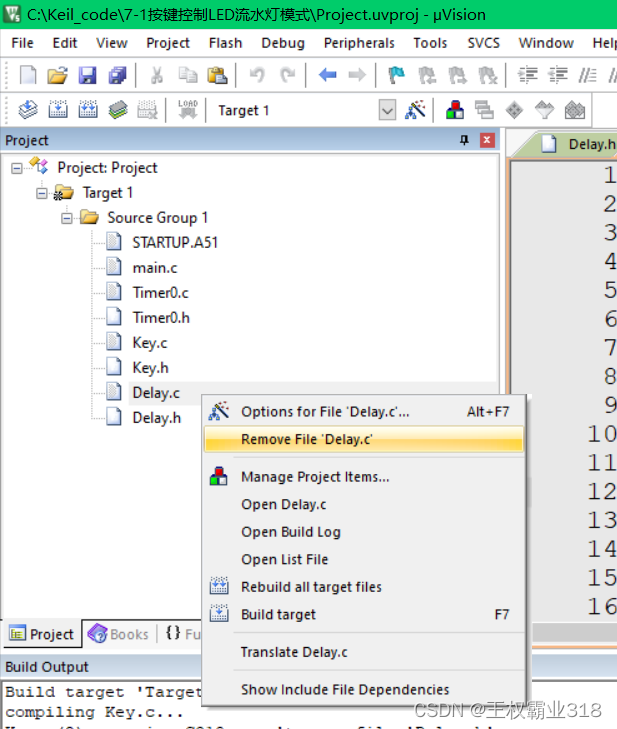Stop build toolbar icon
Screen dimensions: 617x729
[x=147, y=110]
